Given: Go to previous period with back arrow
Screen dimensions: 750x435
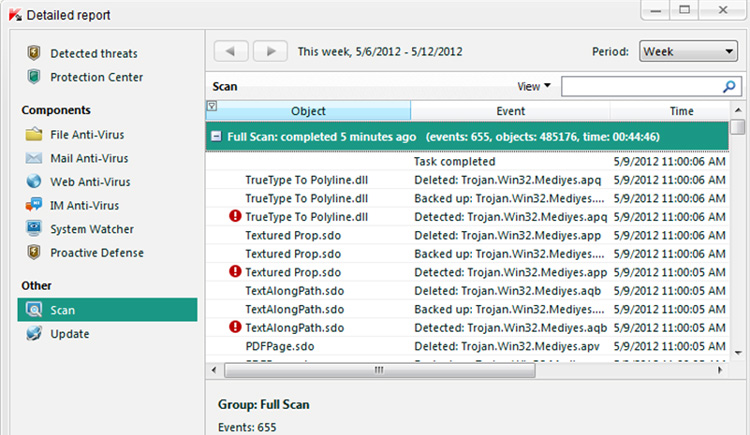Looking at the screenshot, I should click(x=231, y=51).
